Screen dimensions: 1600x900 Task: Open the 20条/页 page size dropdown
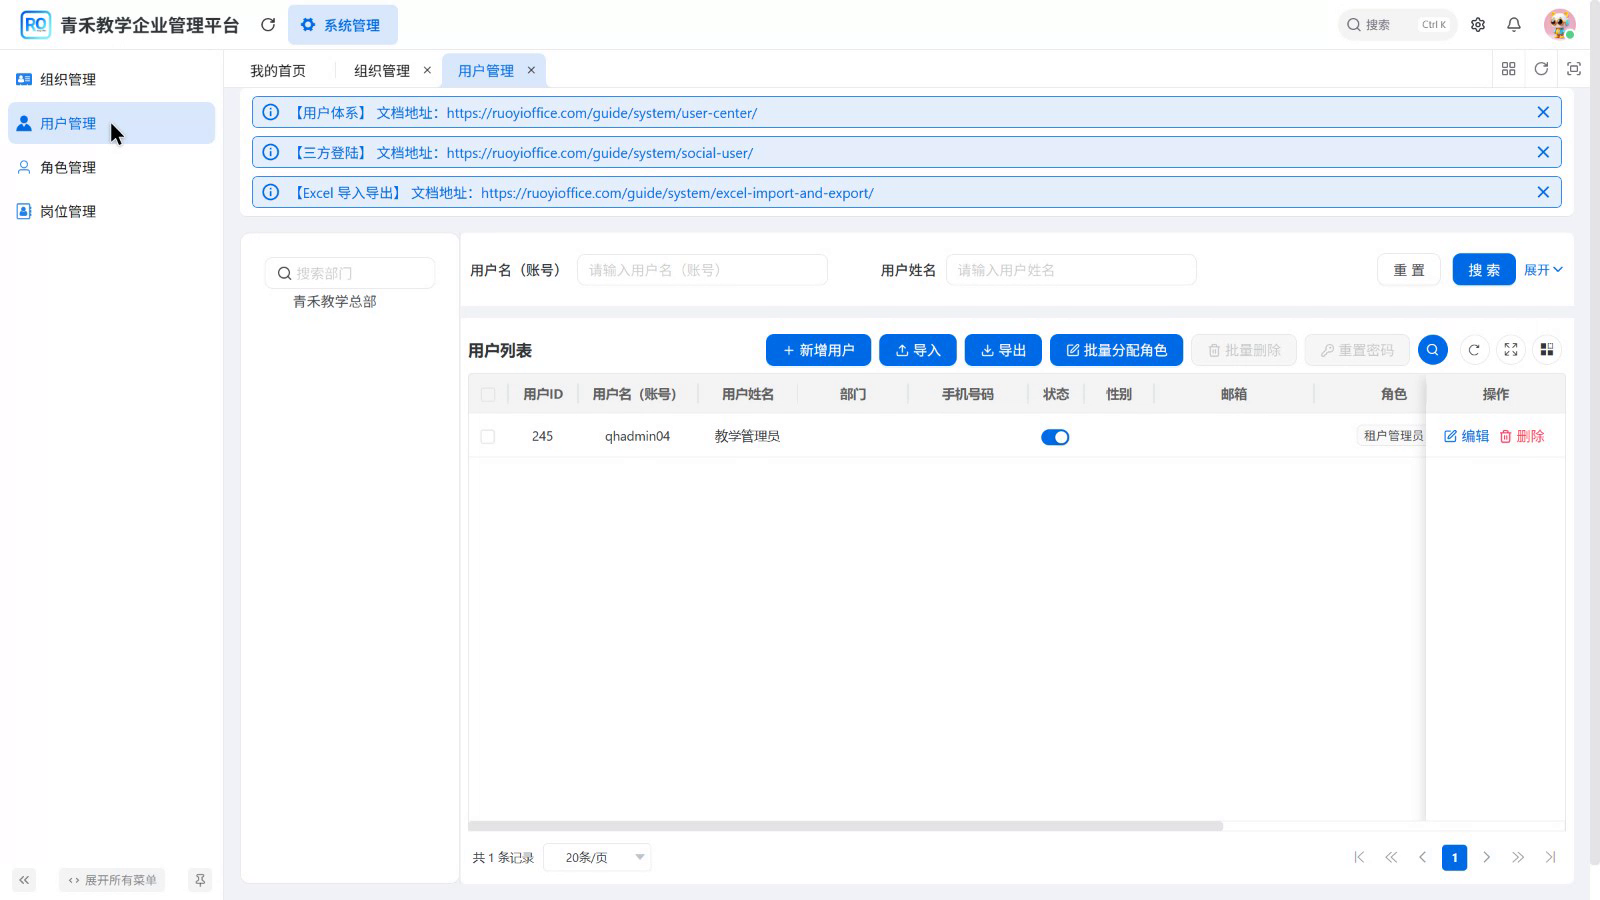(x=597, y=857)
